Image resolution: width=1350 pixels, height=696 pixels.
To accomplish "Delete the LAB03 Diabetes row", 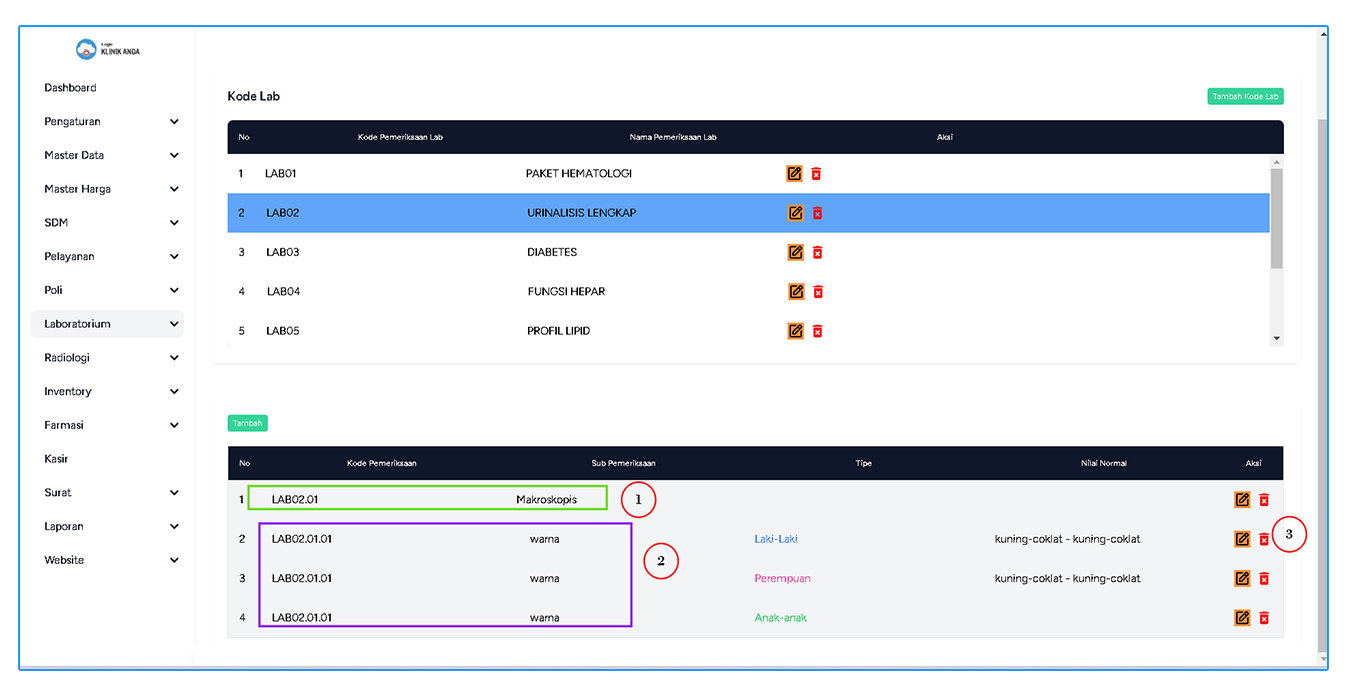I will click(817, 253).
